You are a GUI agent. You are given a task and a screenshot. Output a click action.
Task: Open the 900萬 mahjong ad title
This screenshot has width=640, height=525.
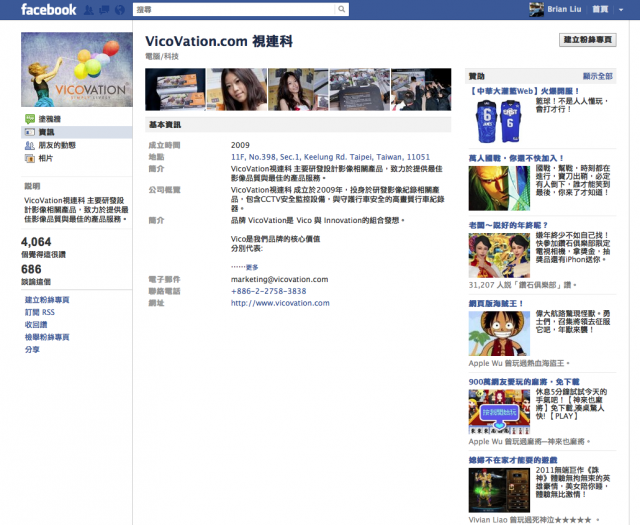coord(524,382)
